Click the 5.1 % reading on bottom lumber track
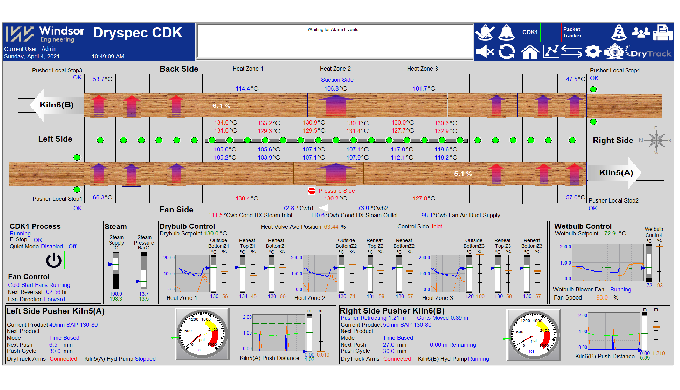The image size is (680, 390). [463, 174]
